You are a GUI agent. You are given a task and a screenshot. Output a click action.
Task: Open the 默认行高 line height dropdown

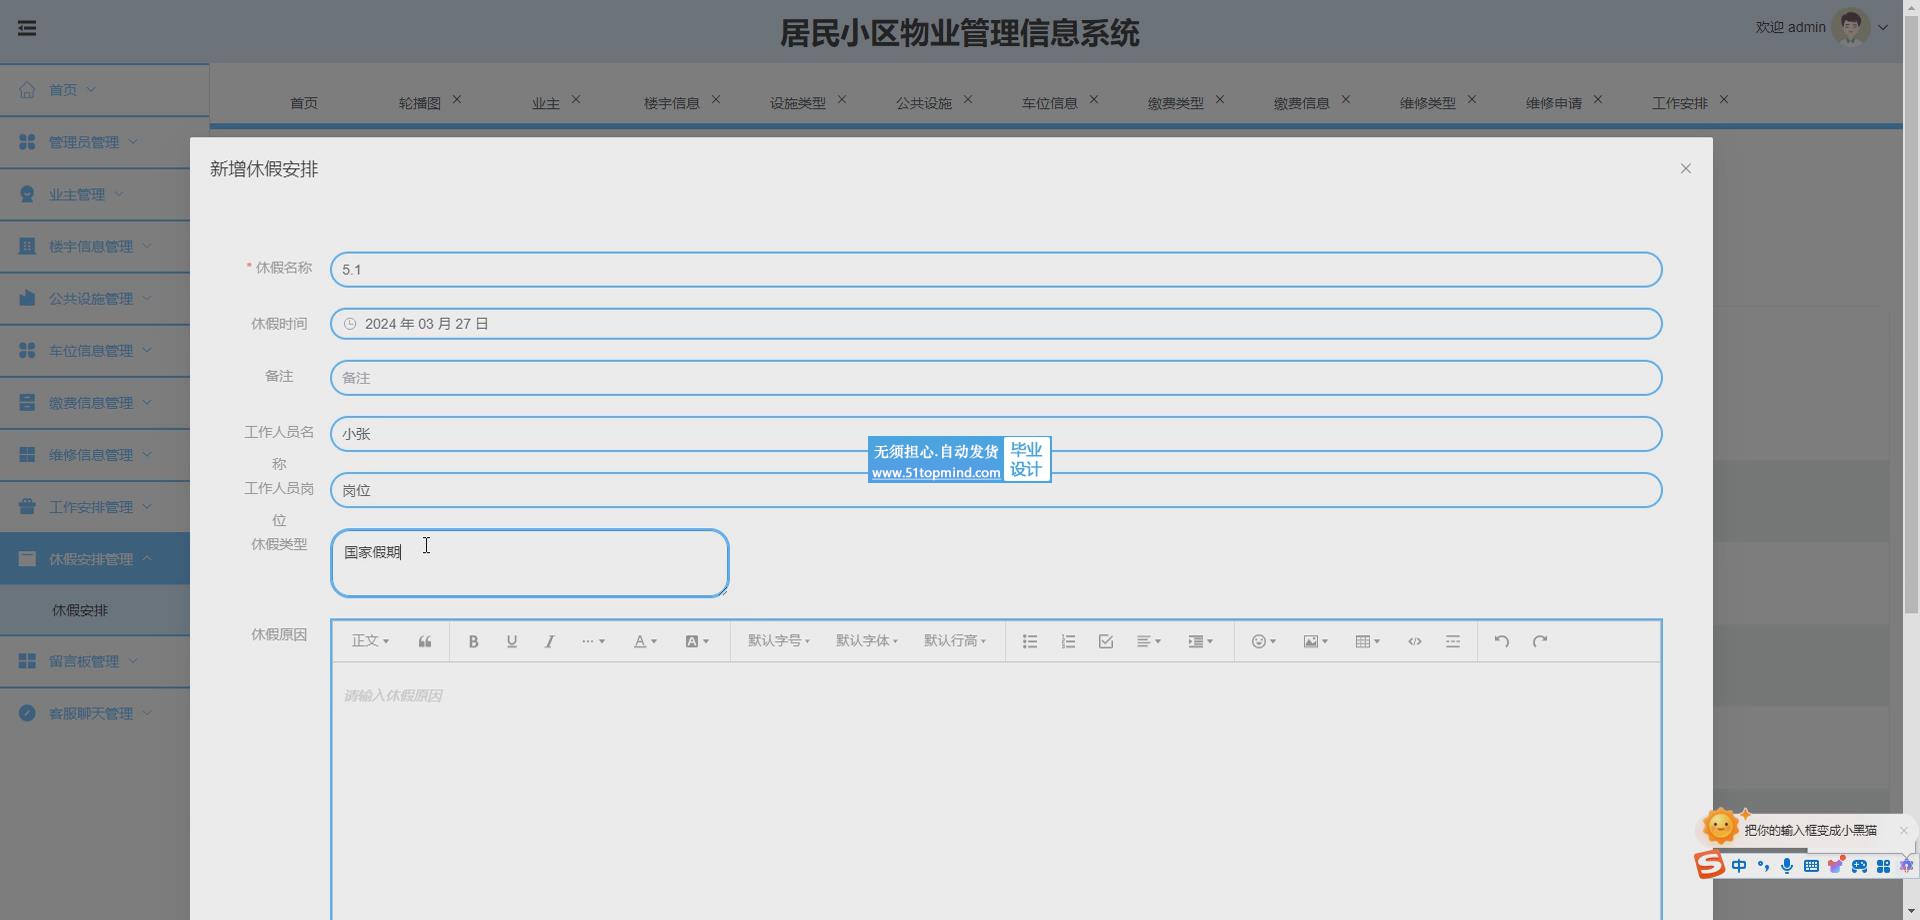pyautogui.click(x=955, y=641)
